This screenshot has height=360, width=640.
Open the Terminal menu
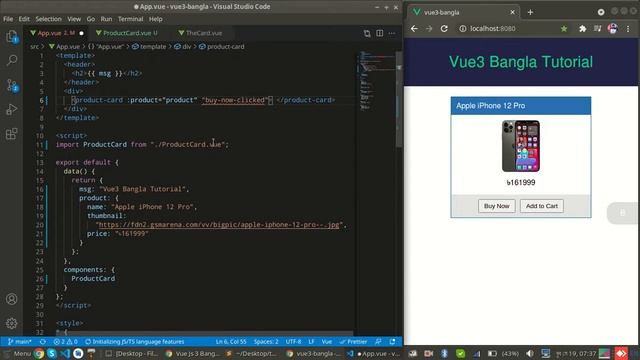131,19
